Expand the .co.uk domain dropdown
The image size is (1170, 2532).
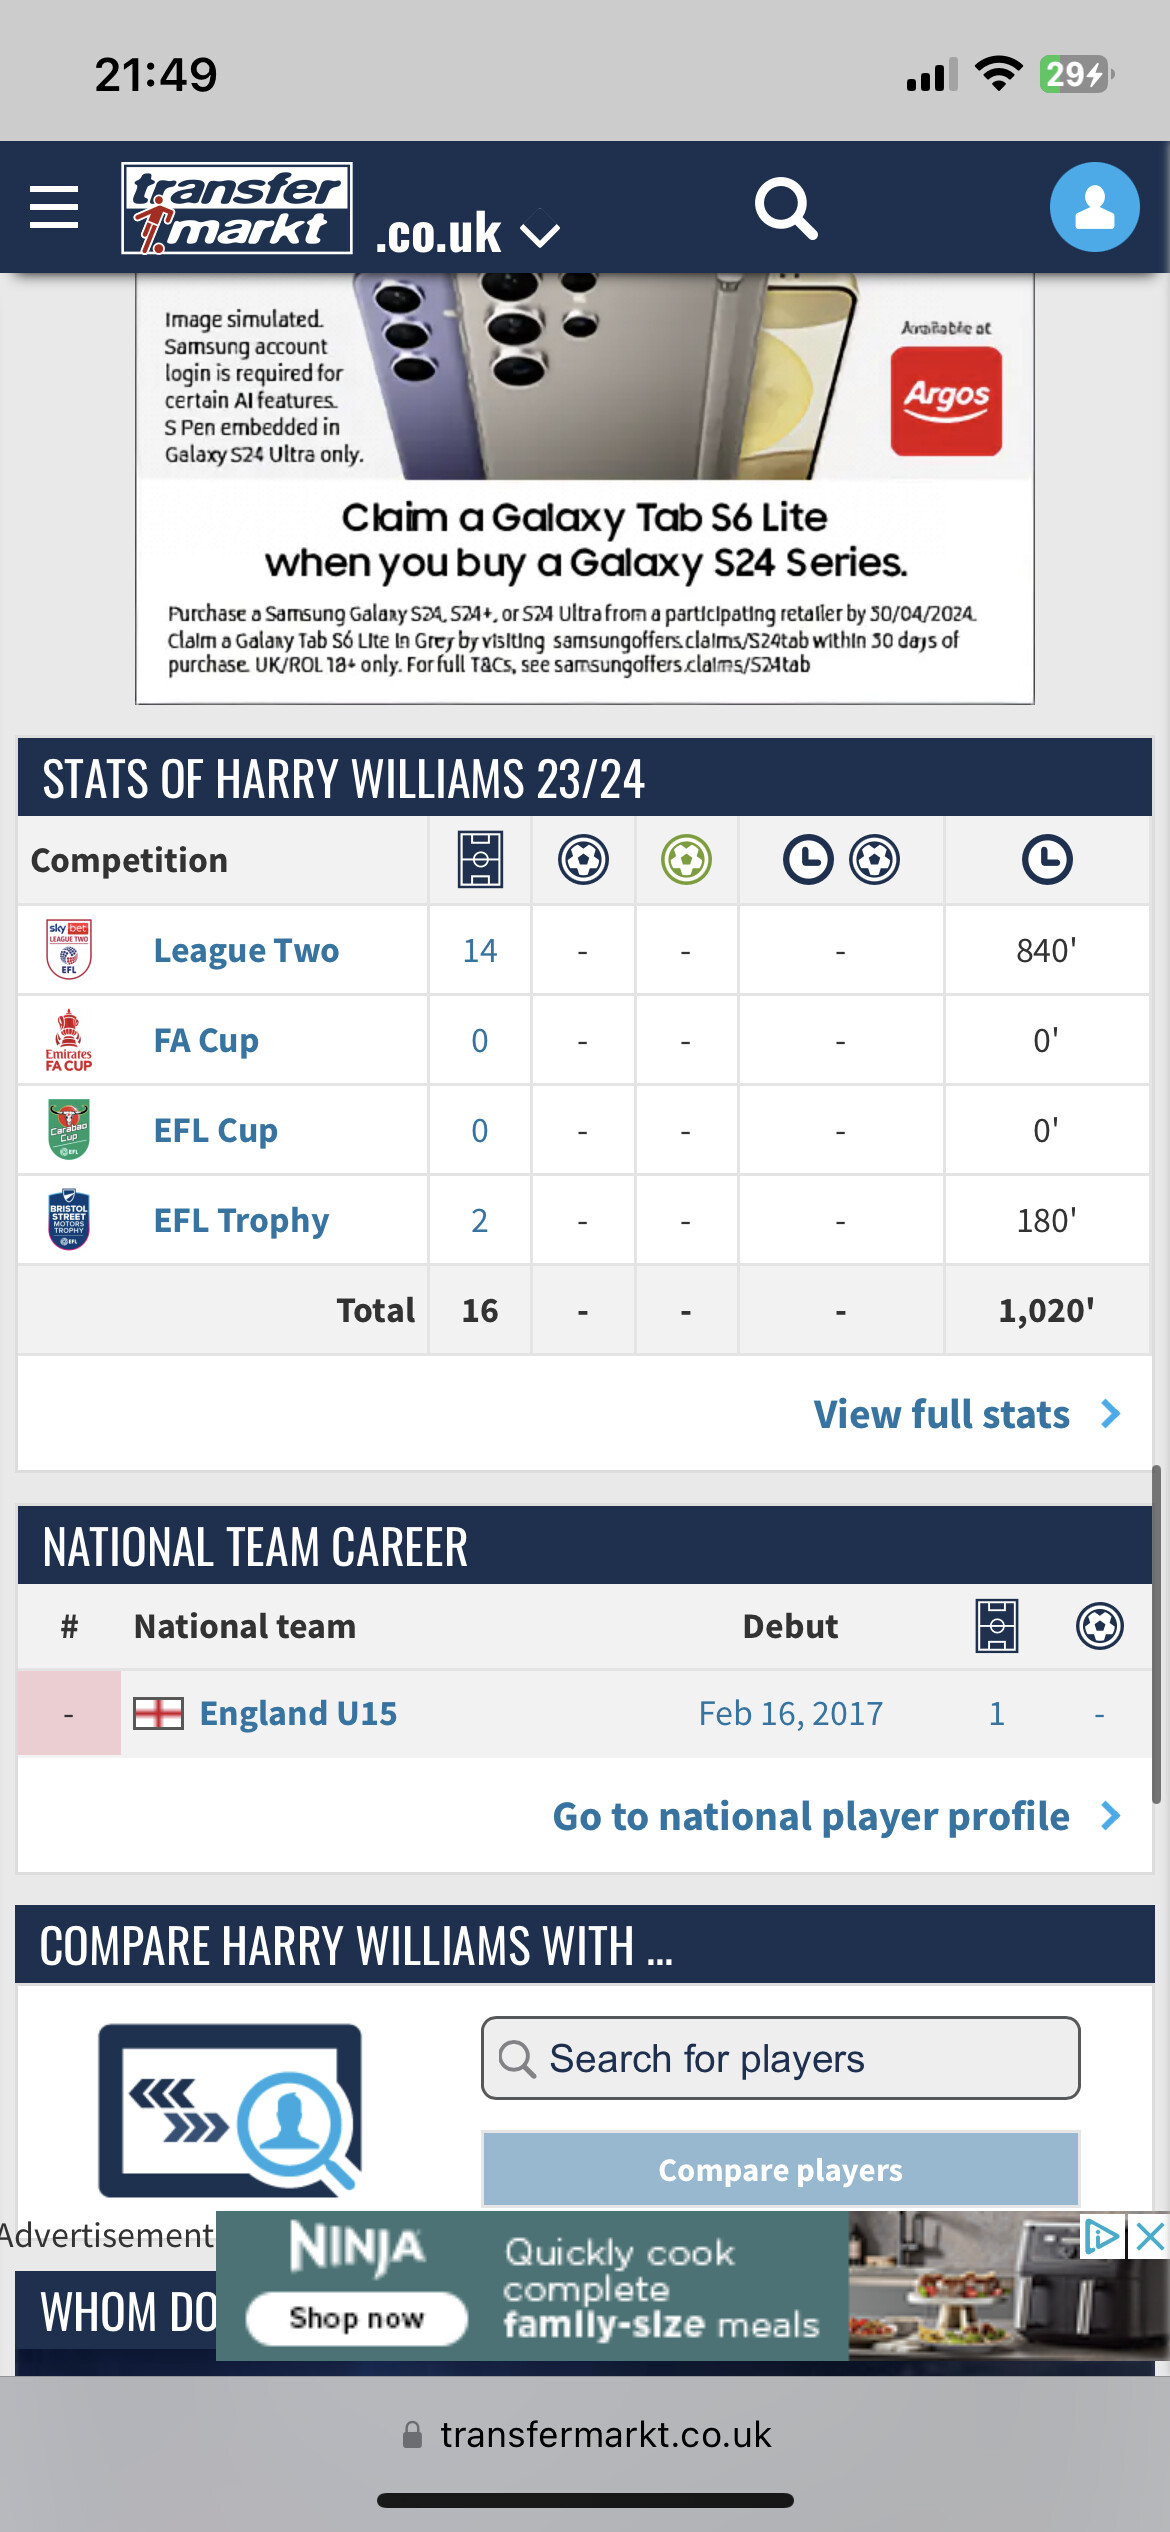540,235
